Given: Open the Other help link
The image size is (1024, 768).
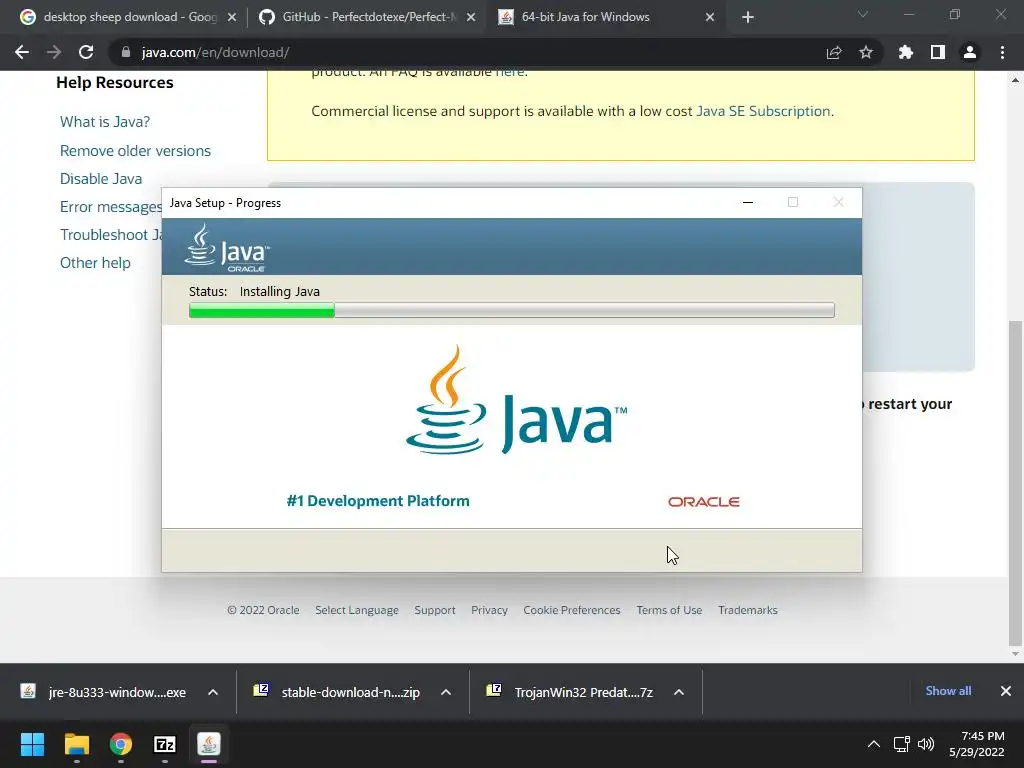Looking at the screenshot, I should point(95,263).
